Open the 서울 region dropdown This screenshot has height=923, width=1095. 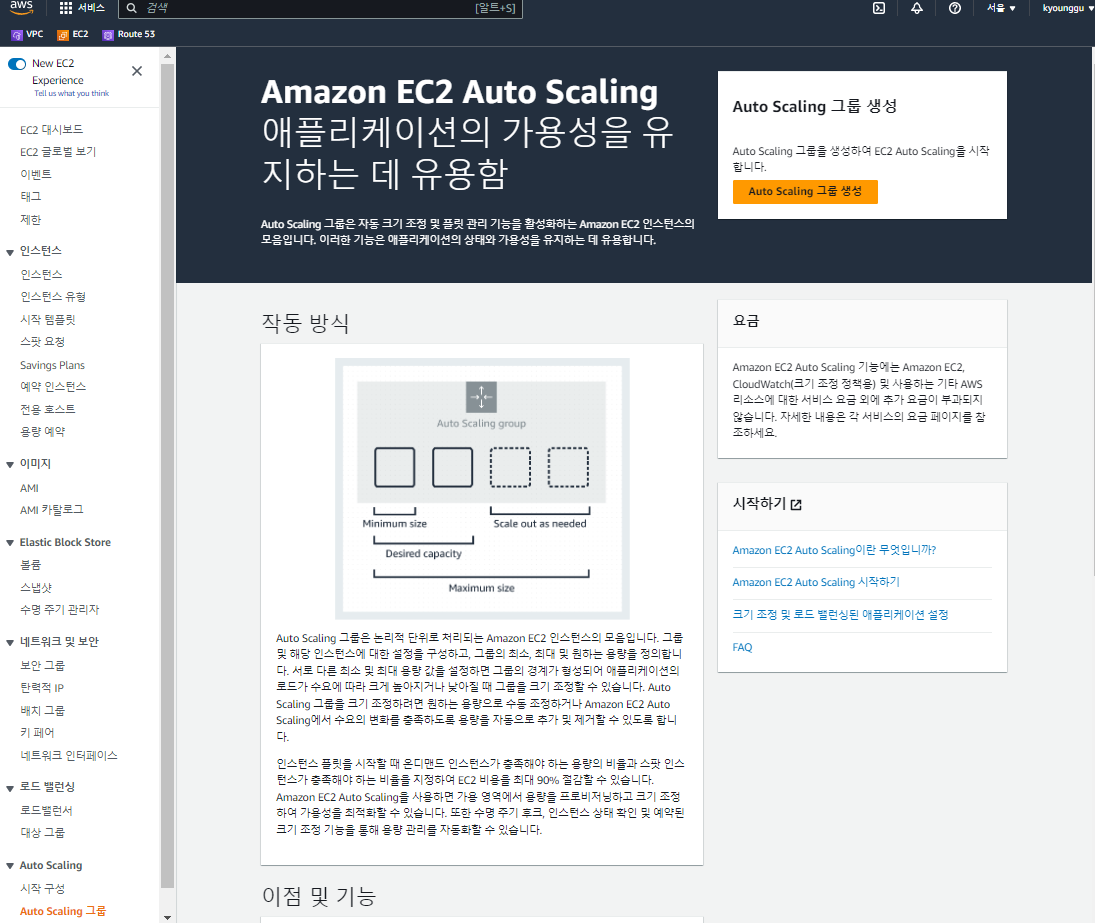(x=1001, y=8)
